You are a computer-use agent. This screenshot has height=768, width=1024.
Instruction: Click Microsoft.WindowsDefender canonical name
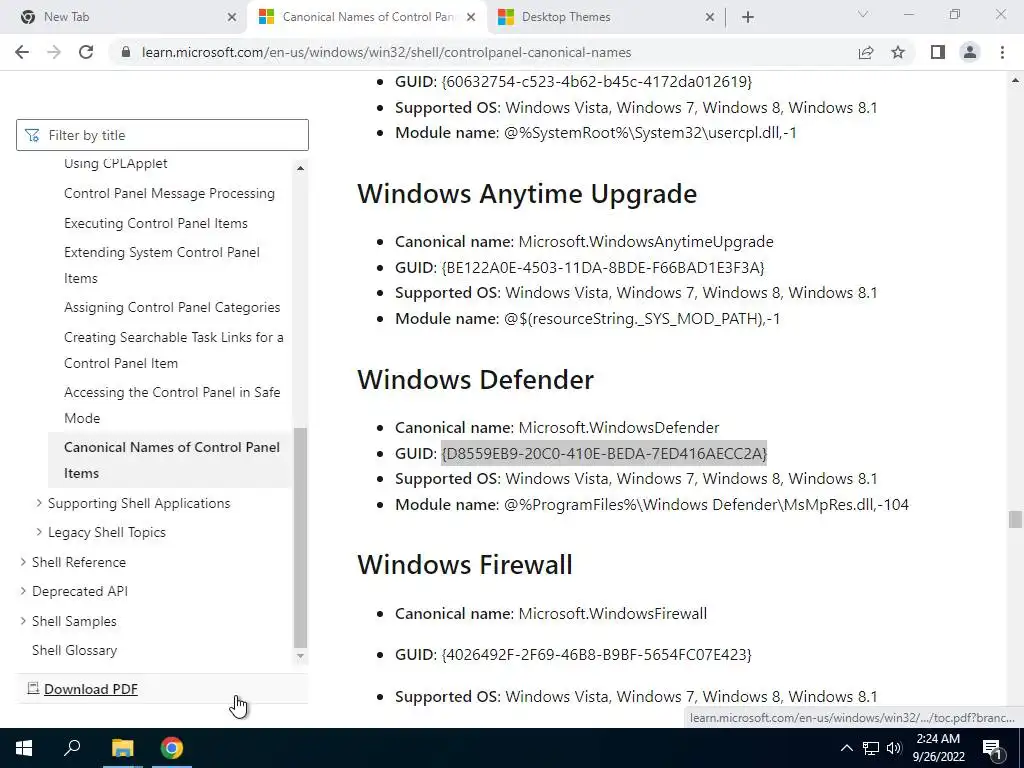tap(618, 428)
